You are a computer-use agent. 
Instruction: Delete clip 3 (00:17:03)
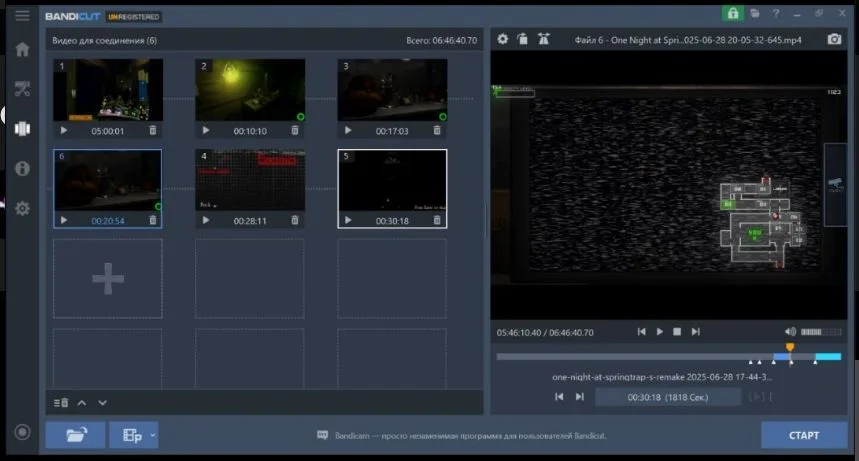tap(437, 130)
